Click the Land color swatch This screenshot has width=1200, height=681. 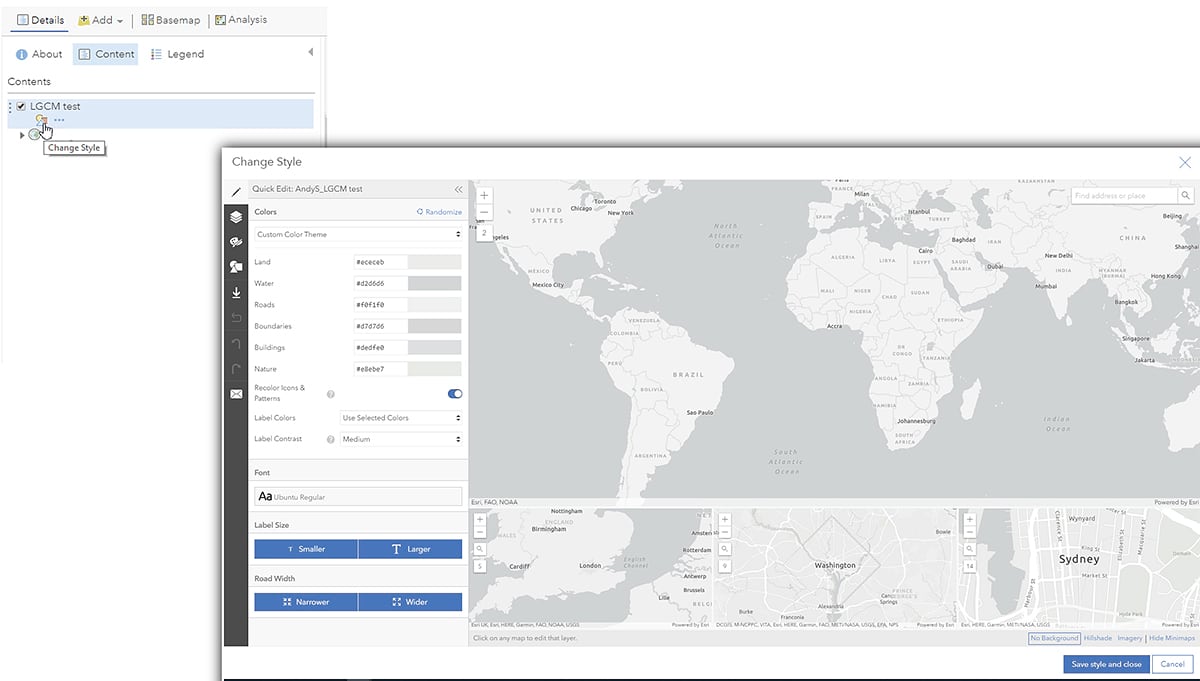434,262
